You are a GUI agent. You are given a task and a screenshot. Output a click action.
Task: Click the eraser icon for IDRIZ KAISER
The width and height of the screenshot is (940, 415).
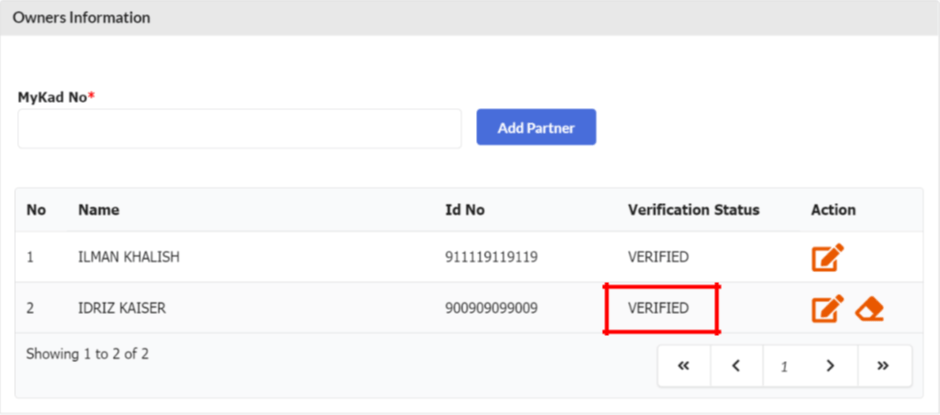point(870,309)
